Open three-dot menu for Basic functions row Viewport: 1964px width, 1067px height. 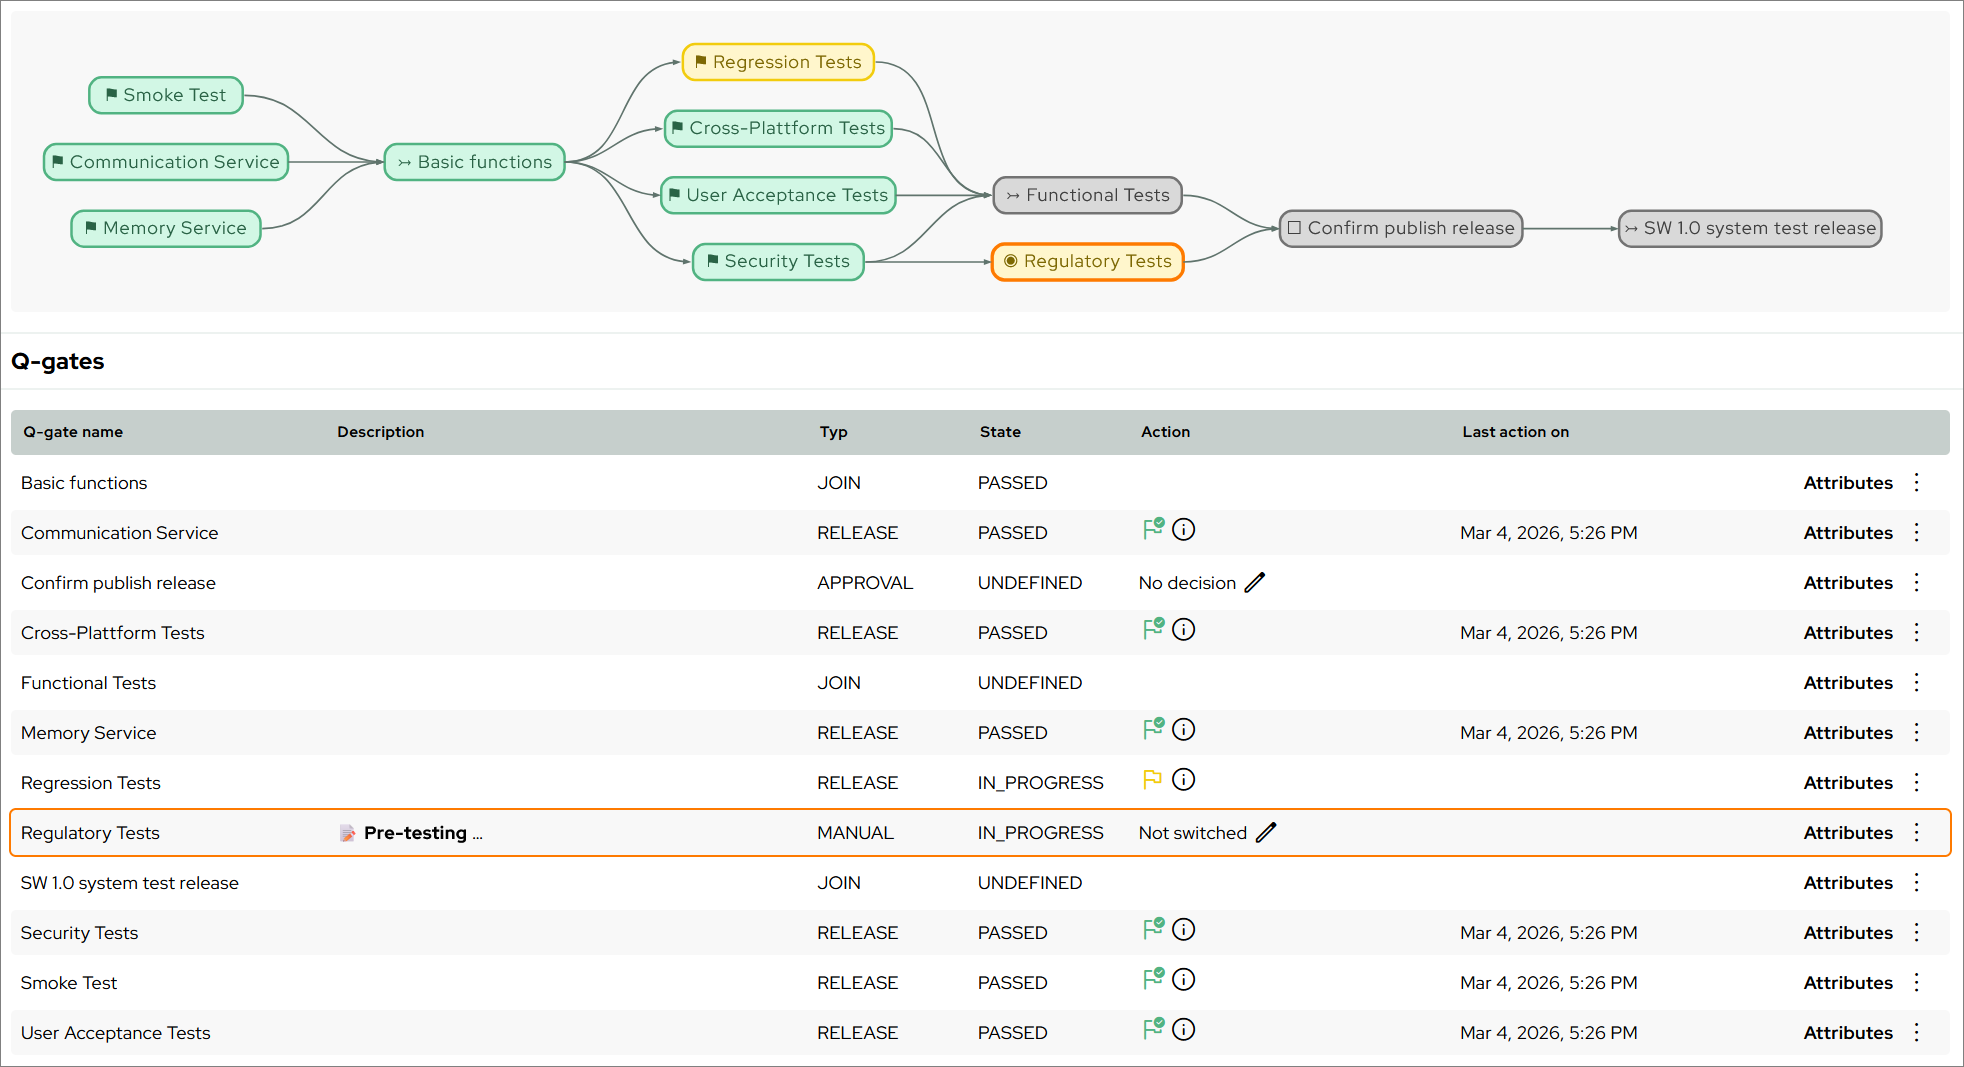[x=1916, y=483]
